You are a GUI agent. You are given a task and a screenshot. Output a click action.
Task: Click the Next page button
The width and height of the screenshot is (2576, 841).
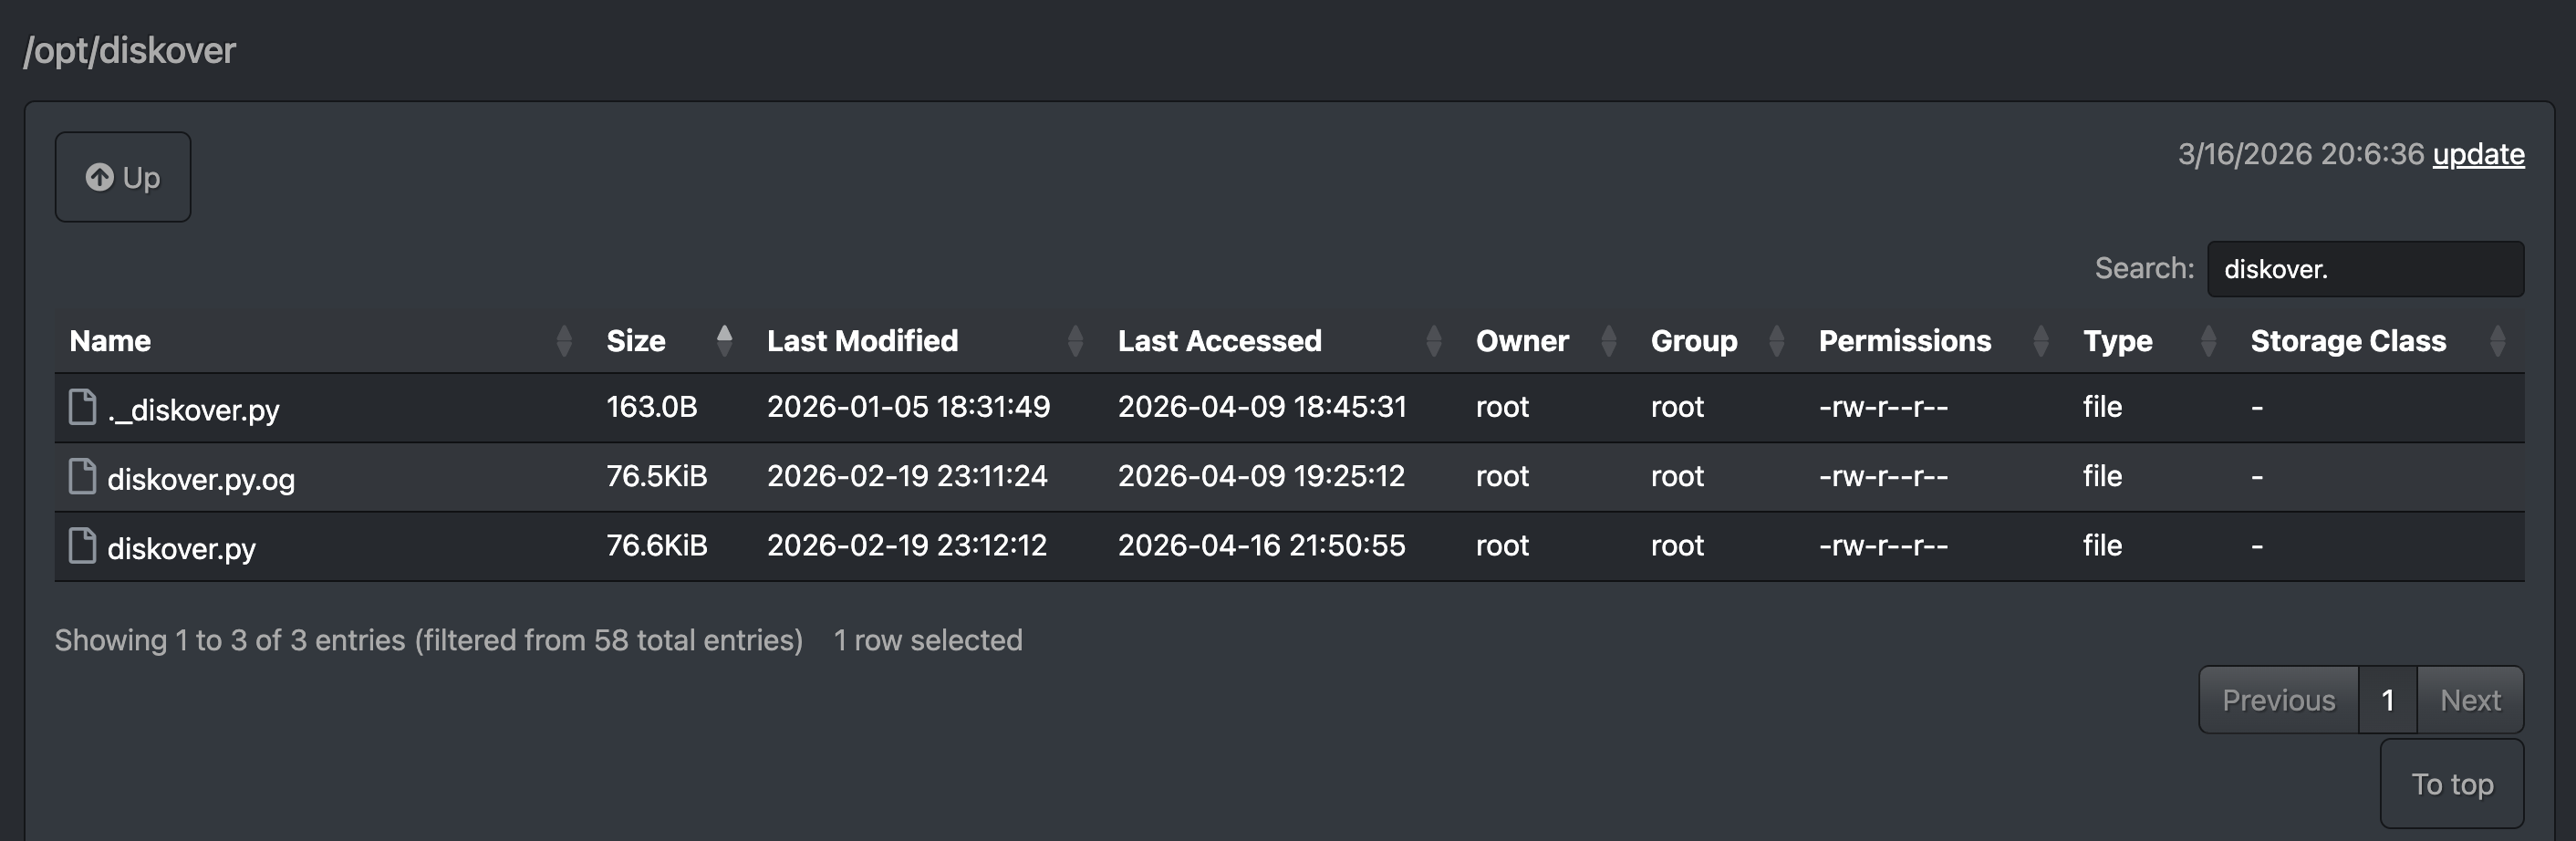[2470, 700]
